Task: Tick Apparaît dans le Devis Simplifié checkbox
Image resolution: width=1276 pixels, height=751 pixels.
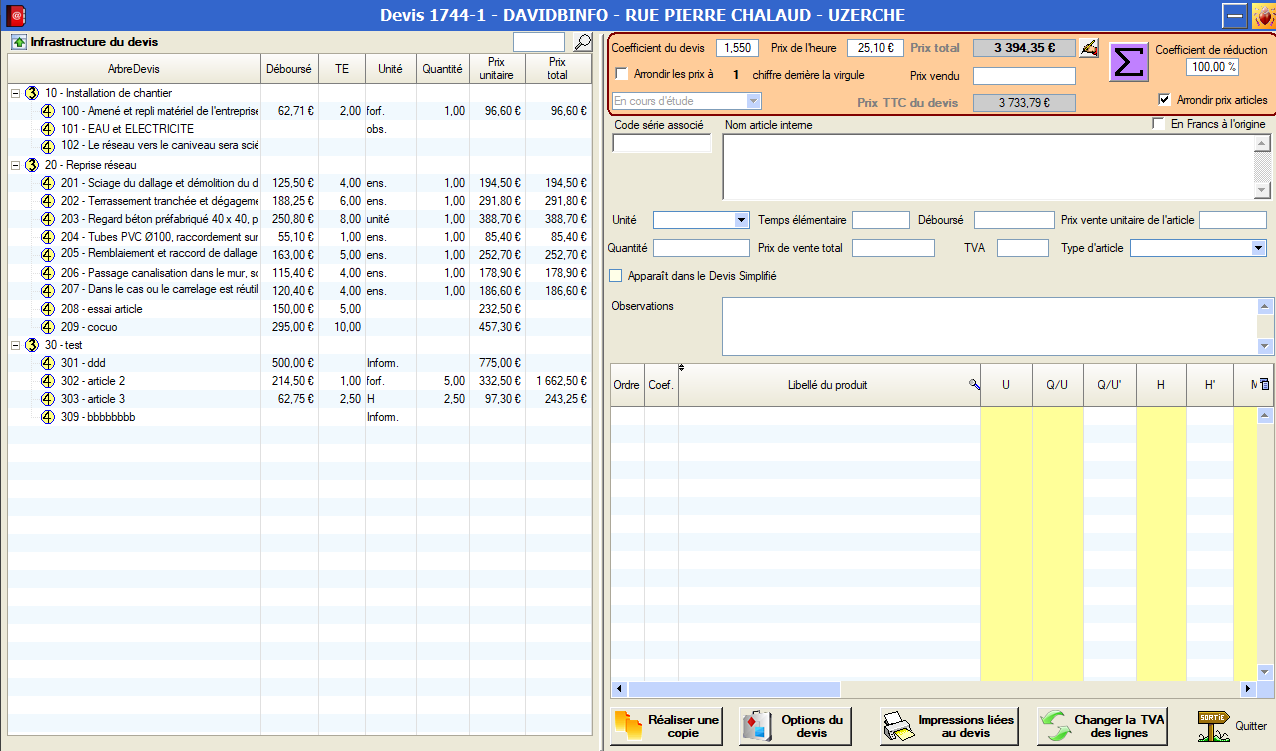Action: click(x=616, y=276)
